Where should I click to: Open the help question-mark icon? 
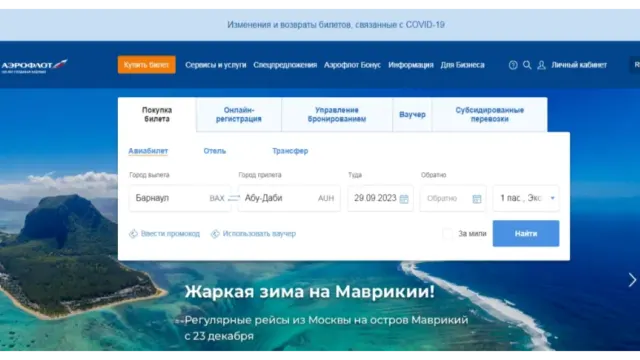coord(513,65)
